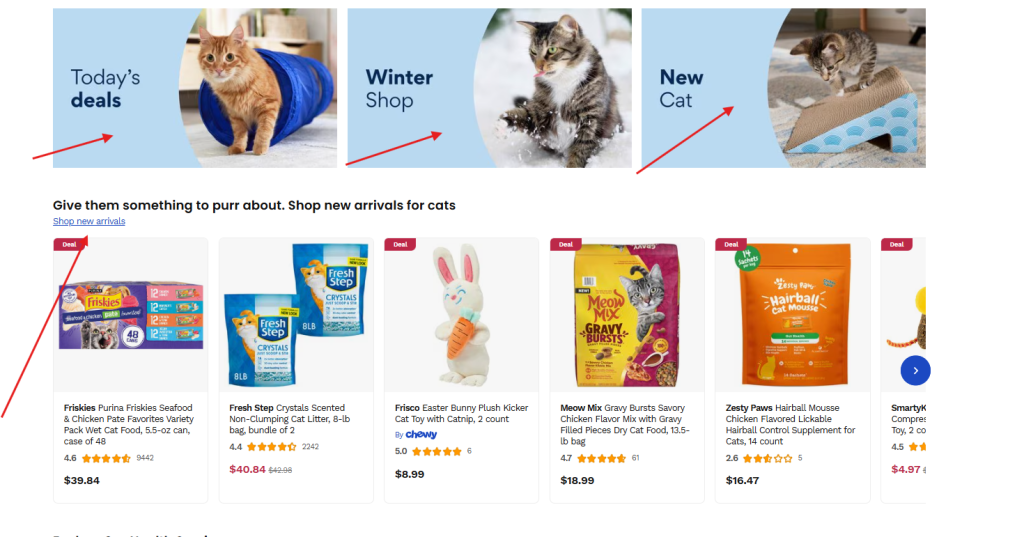Image resolution: width=1024 pixels, height=537 pixels.
Task: Open Fresh Step Crystals Scented litter title
Action: (x=291, y=419)
